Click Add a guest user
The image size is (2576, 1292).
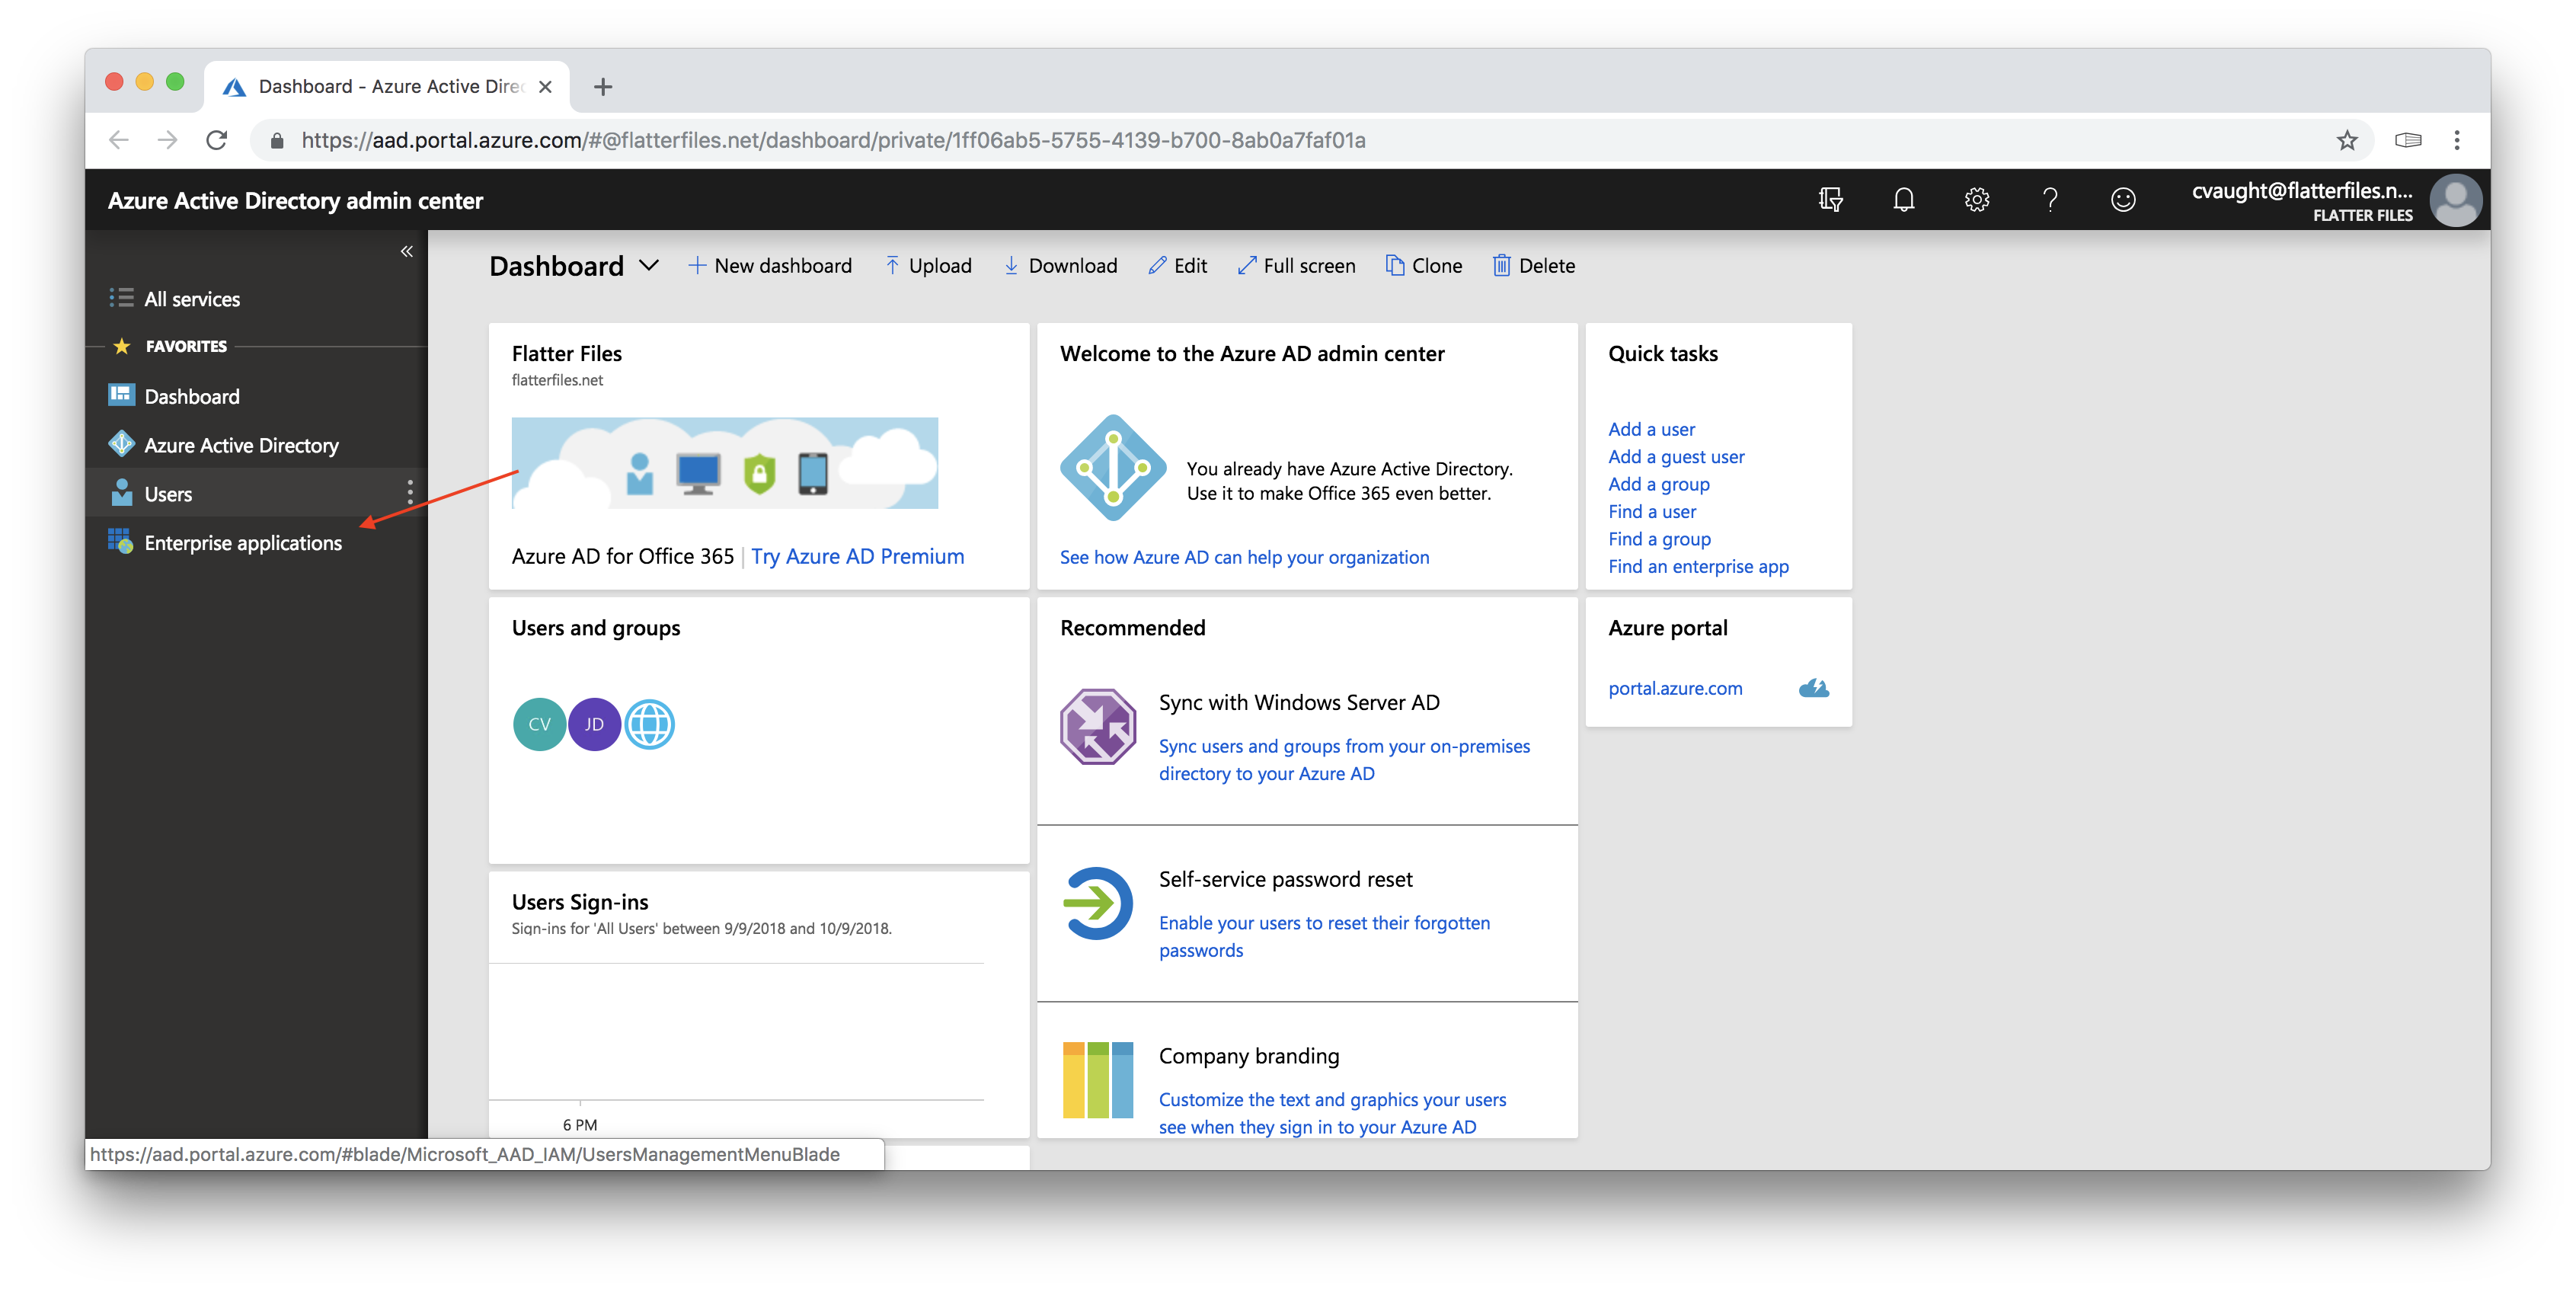tap(1676, 456)
